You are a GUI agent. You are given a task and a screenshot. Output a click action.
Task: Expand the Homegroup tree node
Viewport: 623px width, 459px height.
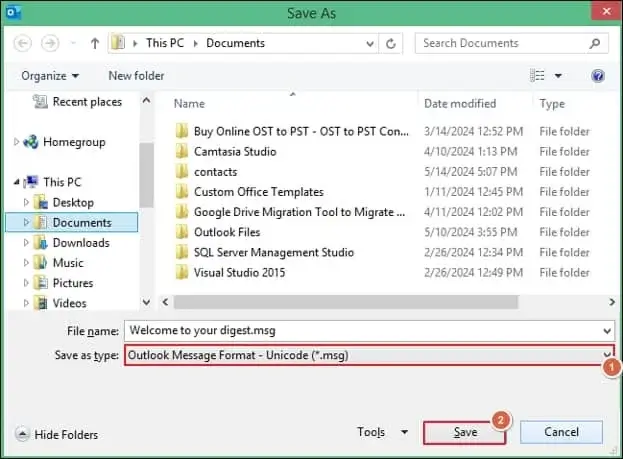pyautogui.click(x=17, y=142)
